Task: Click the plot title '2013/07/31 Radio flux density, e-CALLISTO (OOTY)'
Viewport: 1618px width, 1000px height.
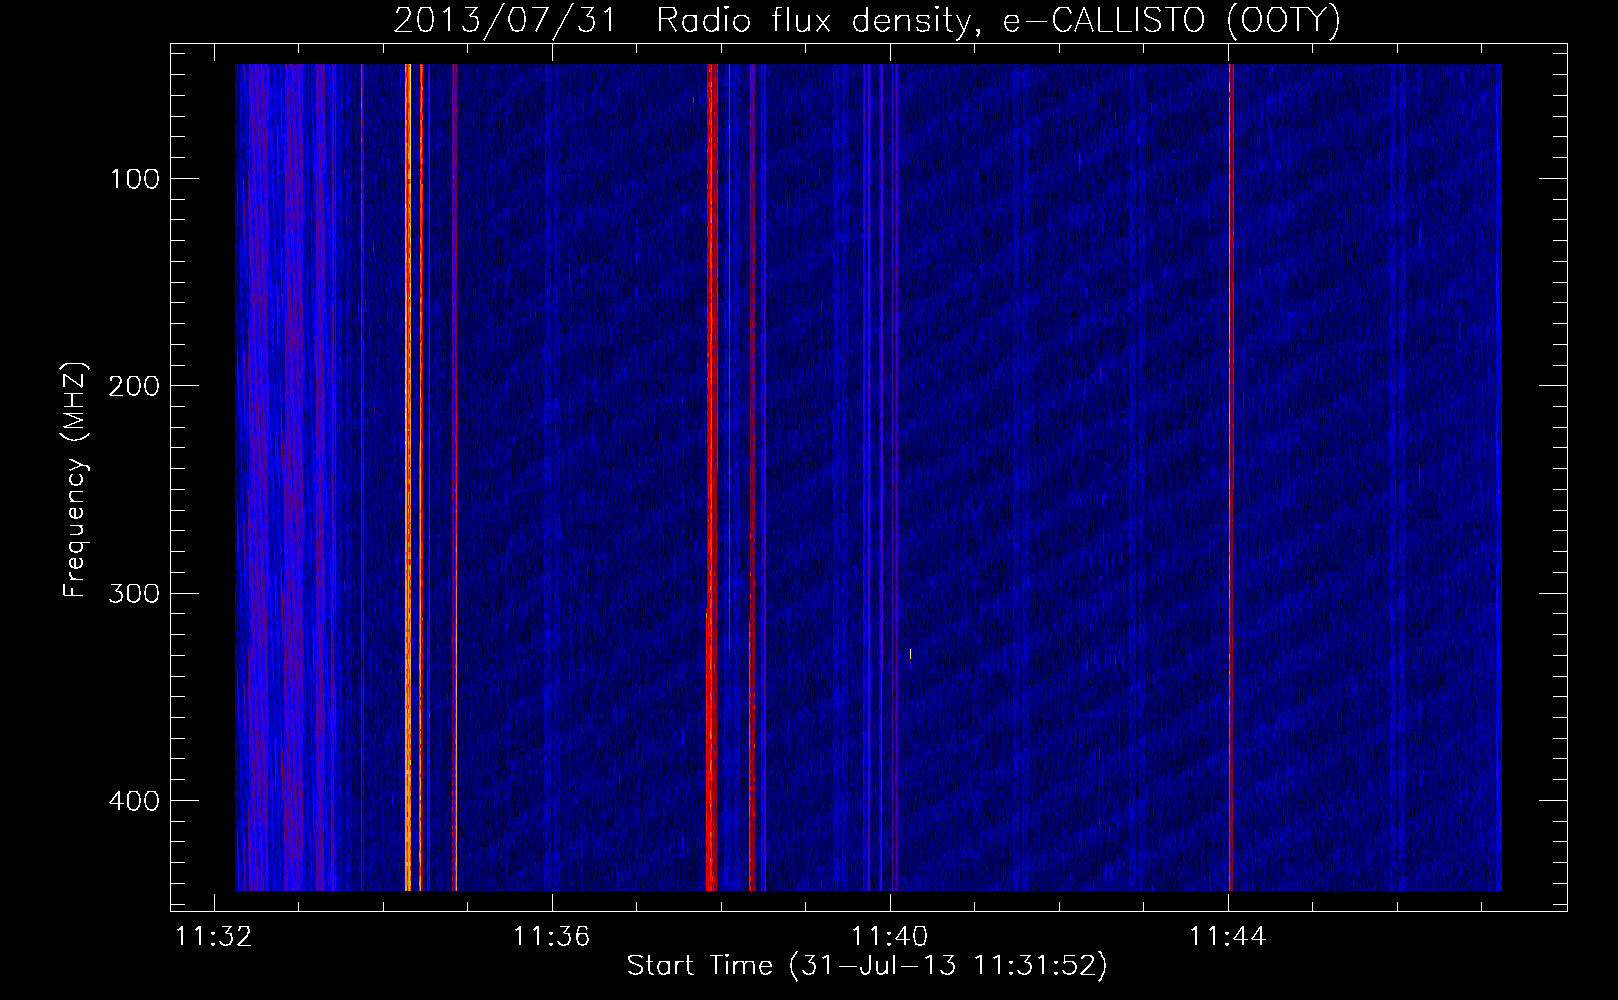Action: tap(866, 20)
